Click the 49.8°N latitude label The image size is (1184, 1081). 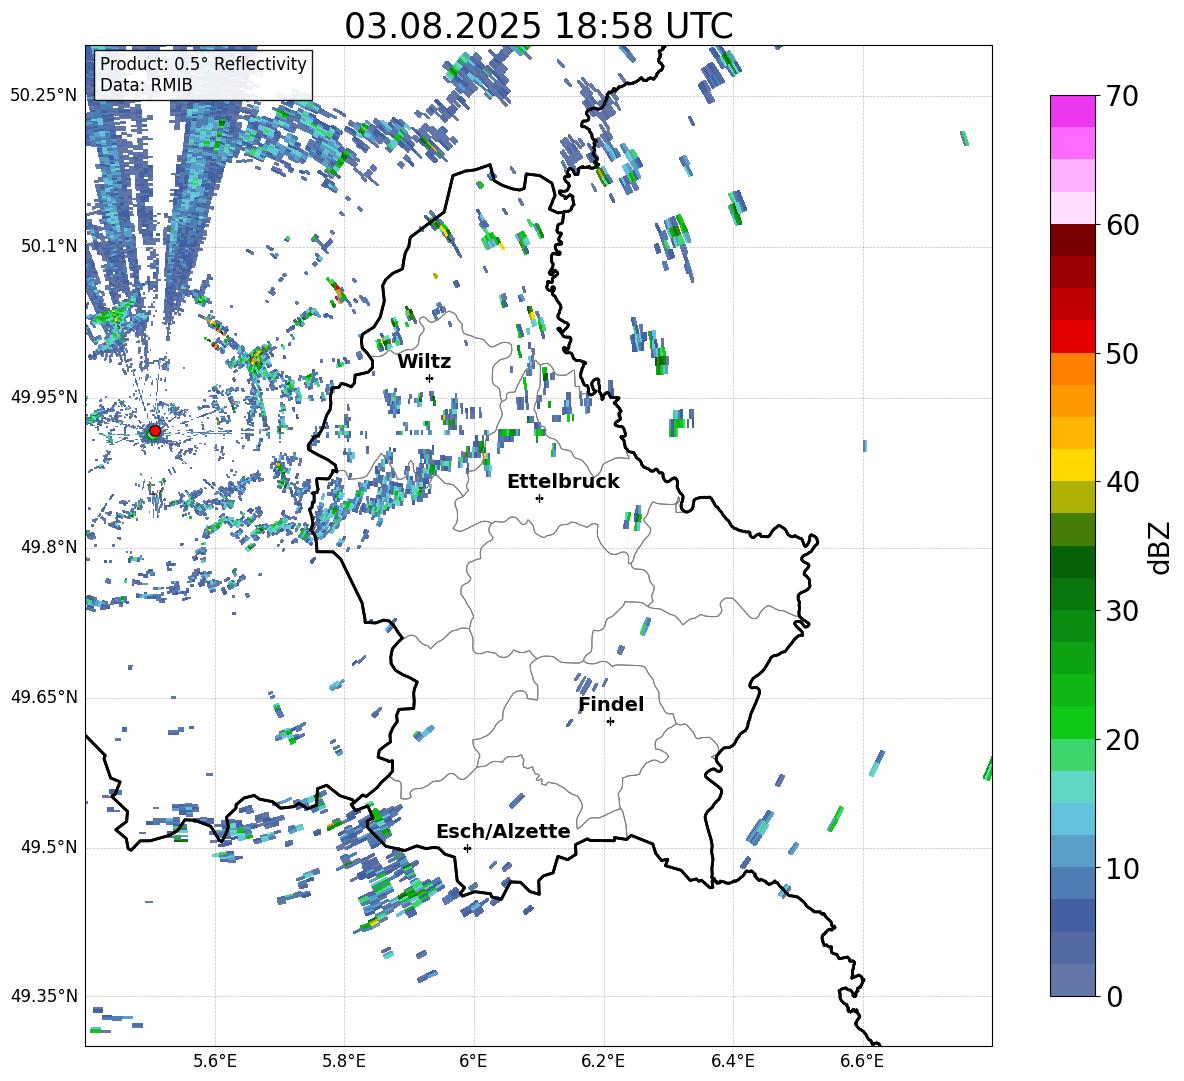49,547
